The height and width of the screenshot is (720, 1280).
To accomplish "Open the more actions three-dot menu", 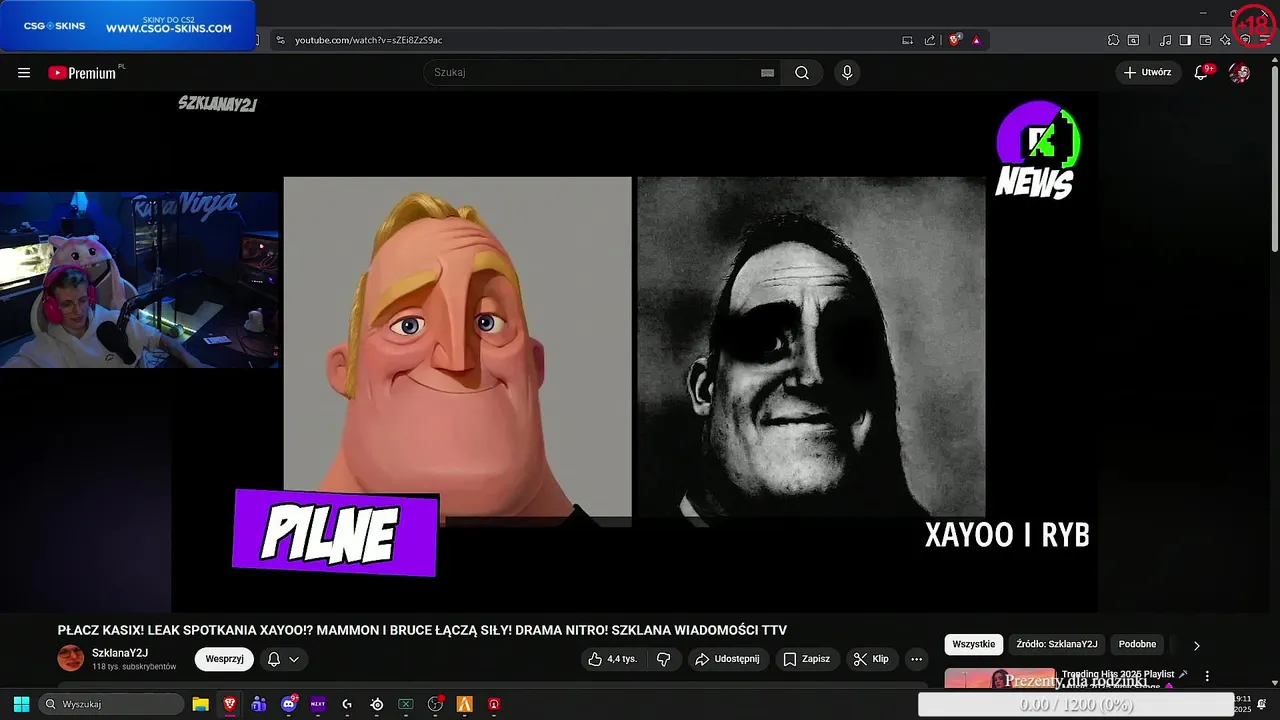I will (x=916, y=659).
